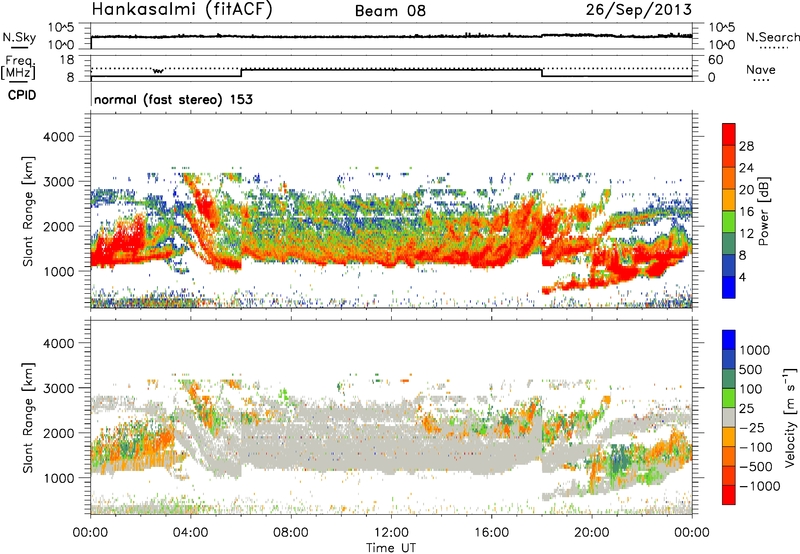The width and height of the screenshot is (800, 554).
Task: Click 1000 tick on velocity panel axis
Action: 58,478
